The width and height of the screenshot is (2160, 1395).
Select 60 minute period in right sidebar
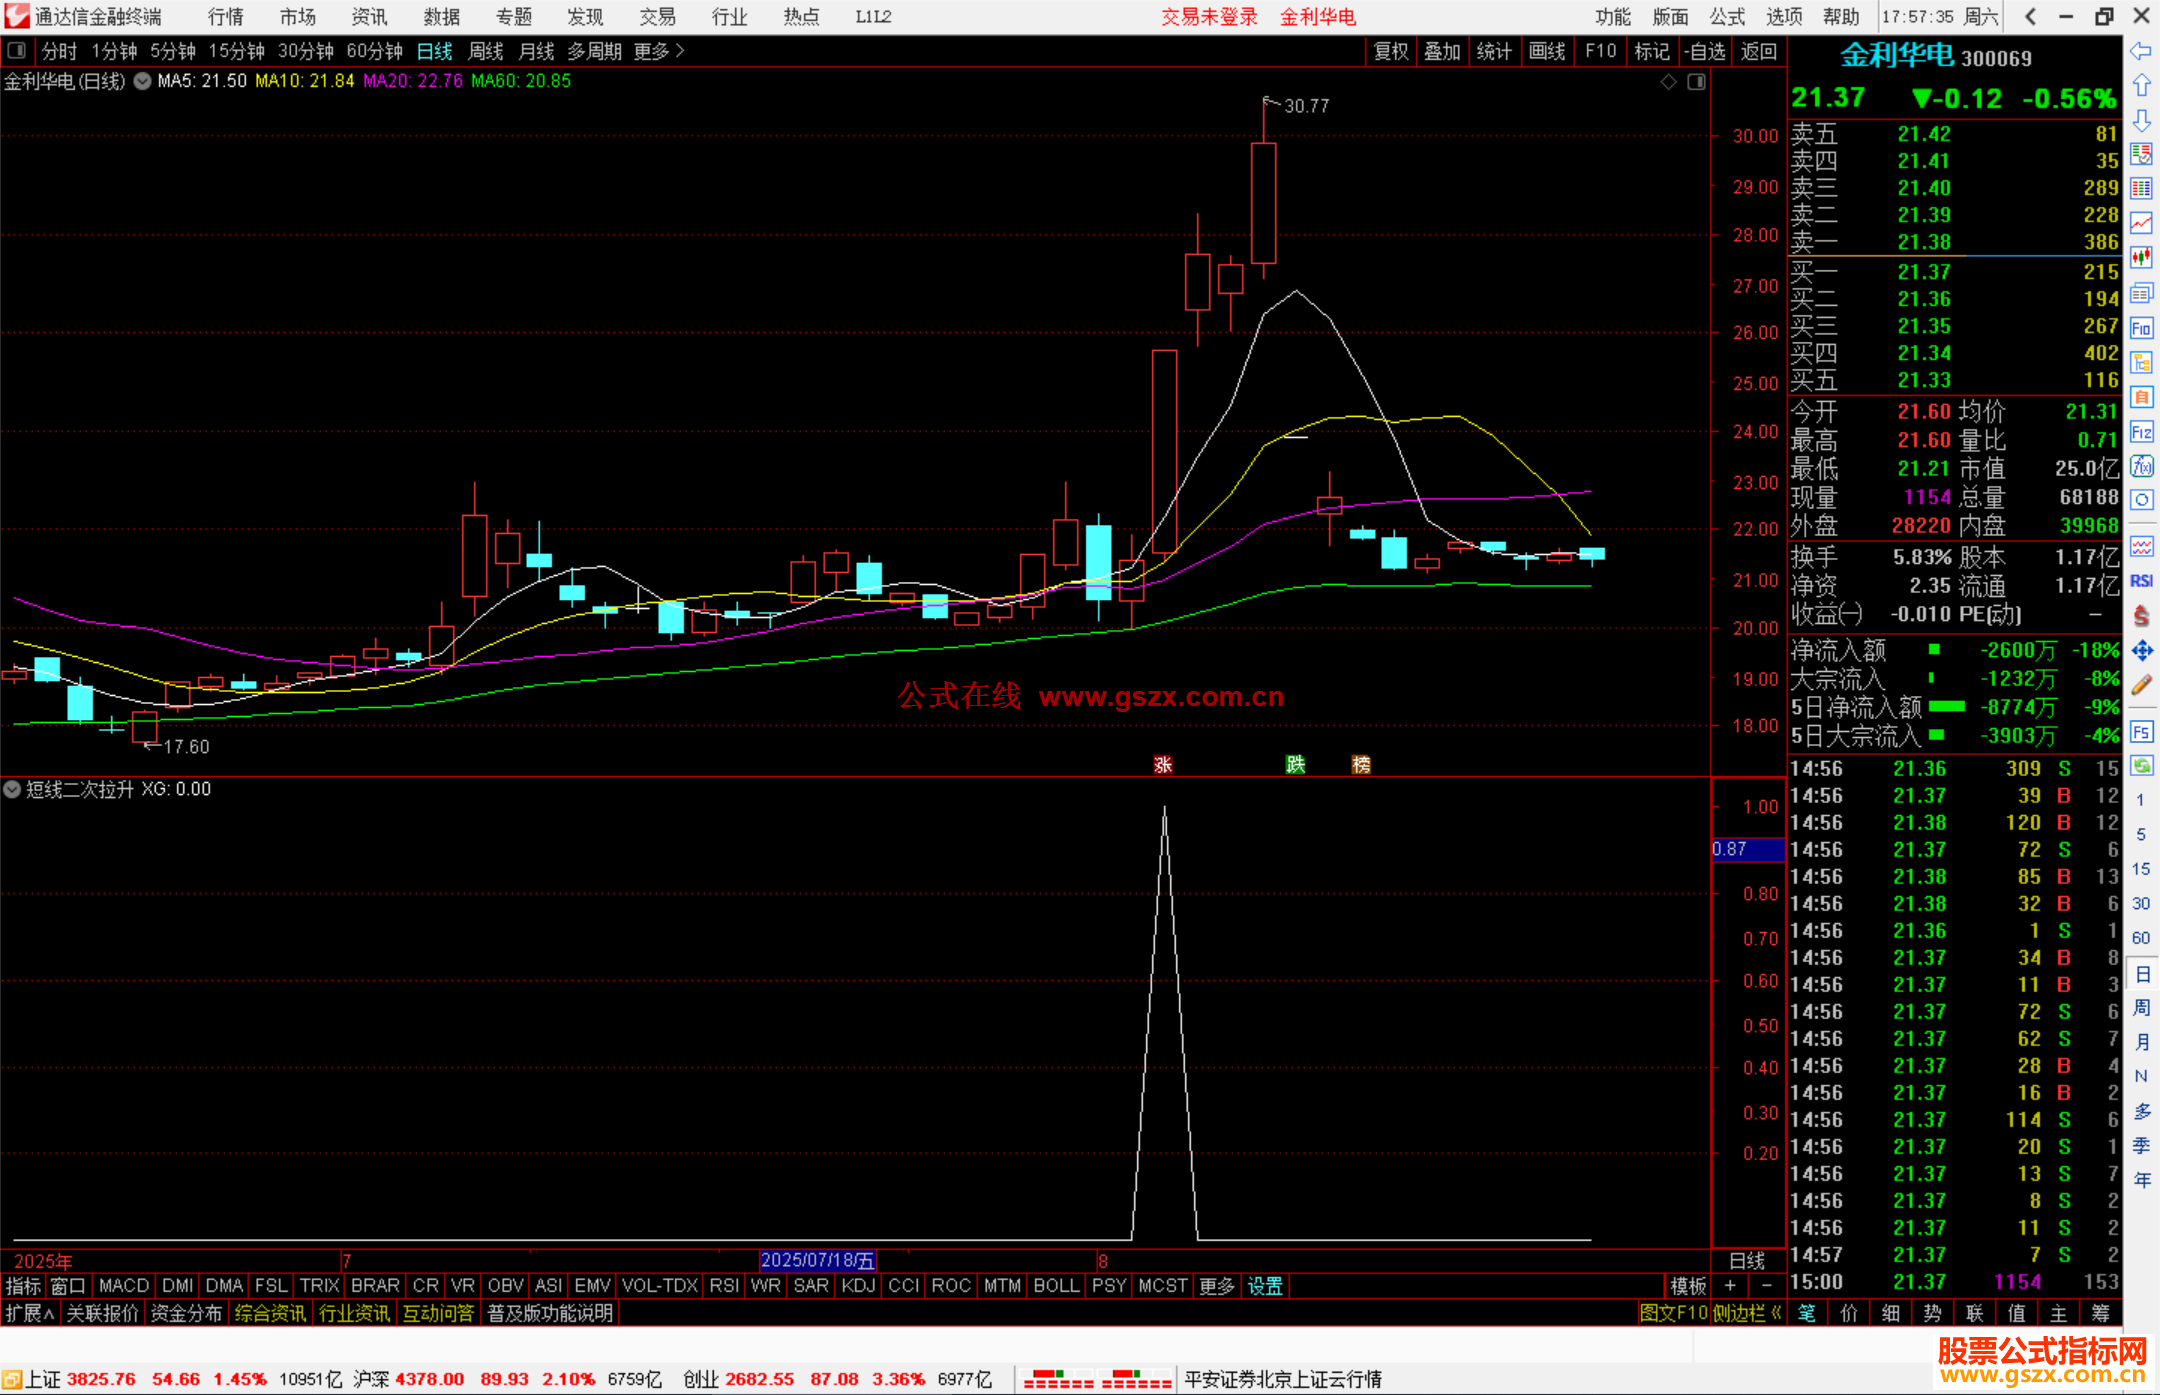pos(2141,938)
